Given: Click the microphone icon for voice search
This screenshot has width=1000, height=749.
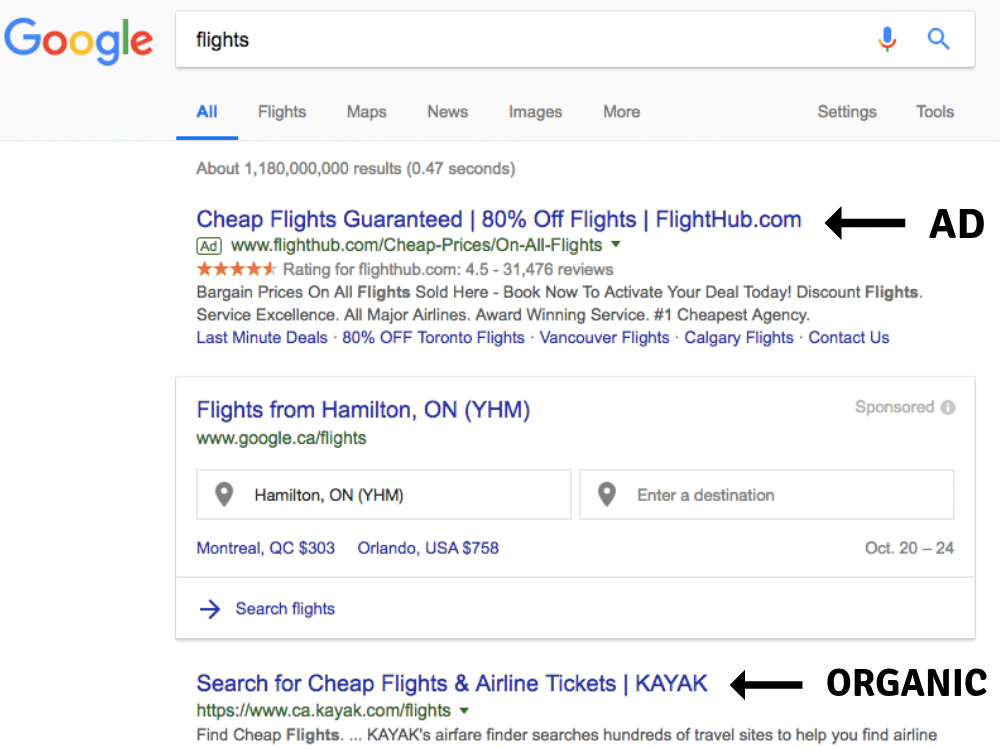Looking at the screenshot, I should tap(887, 39).
